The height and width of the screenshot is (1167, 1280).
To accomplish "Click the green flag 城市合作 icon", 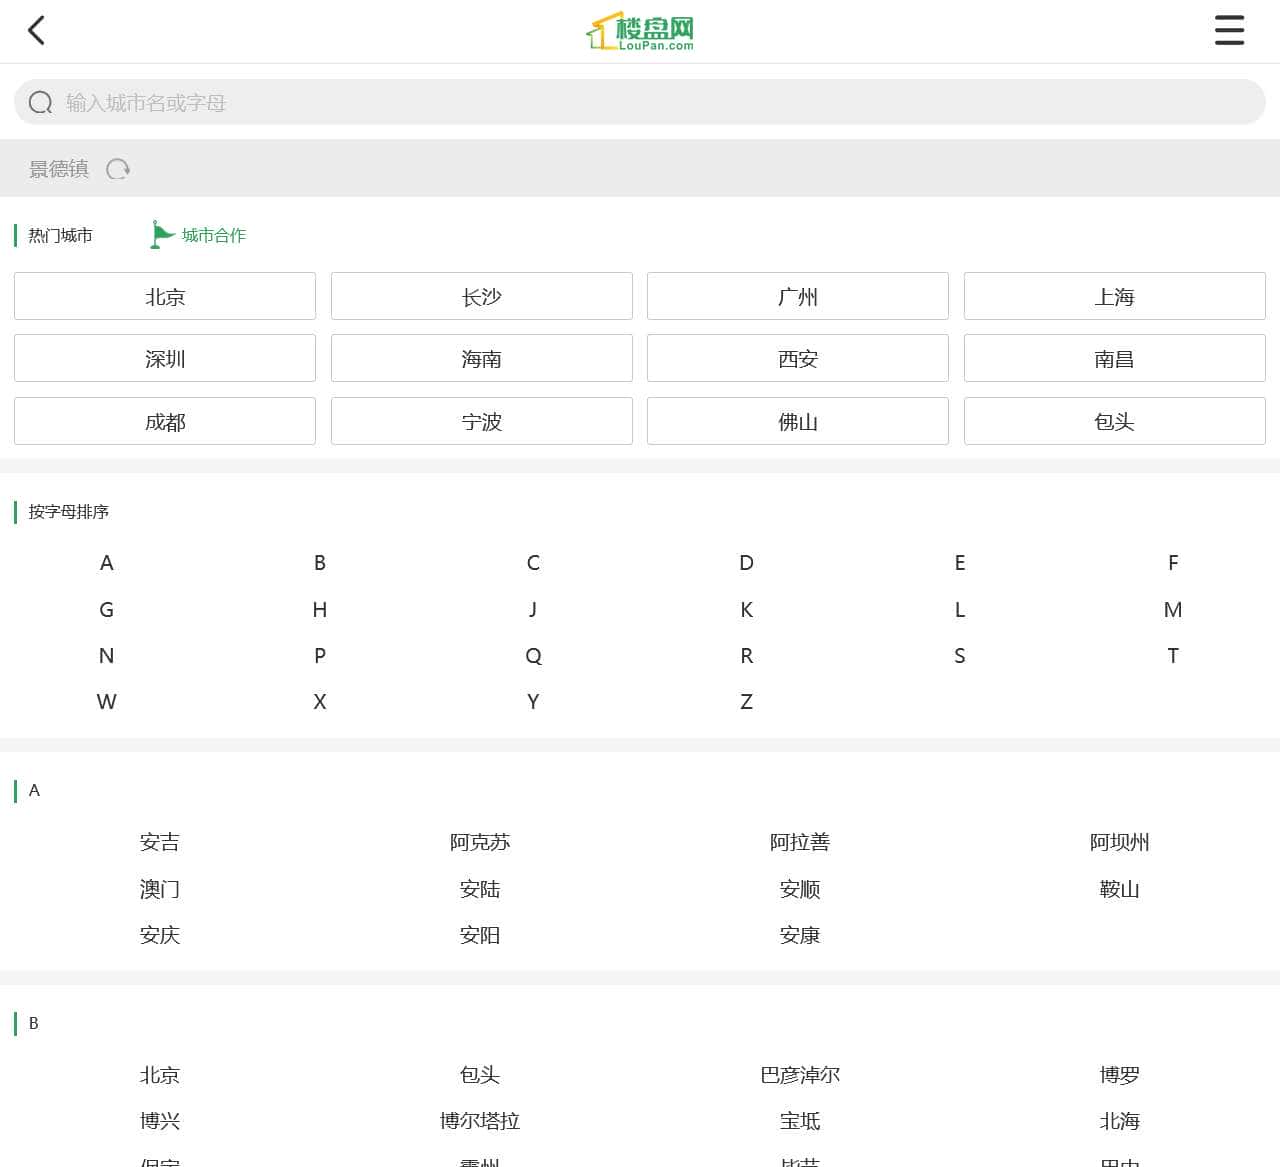I will coord(161,235).
